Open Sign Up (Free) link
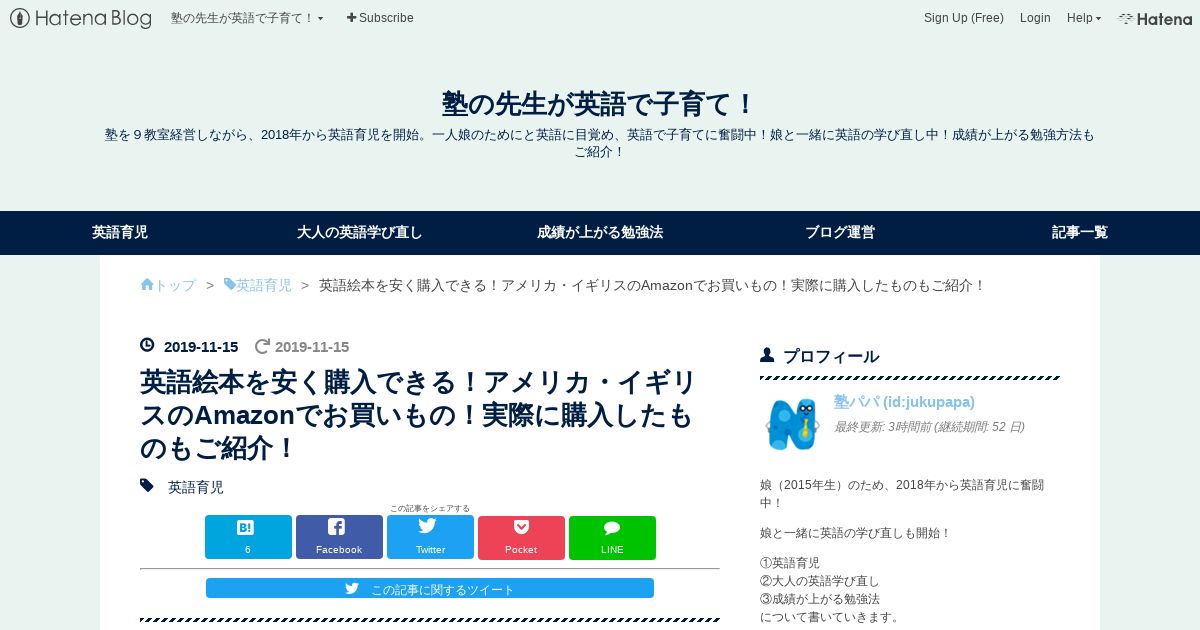Screen dimensions: 1200x630 (x=963, y=18)
